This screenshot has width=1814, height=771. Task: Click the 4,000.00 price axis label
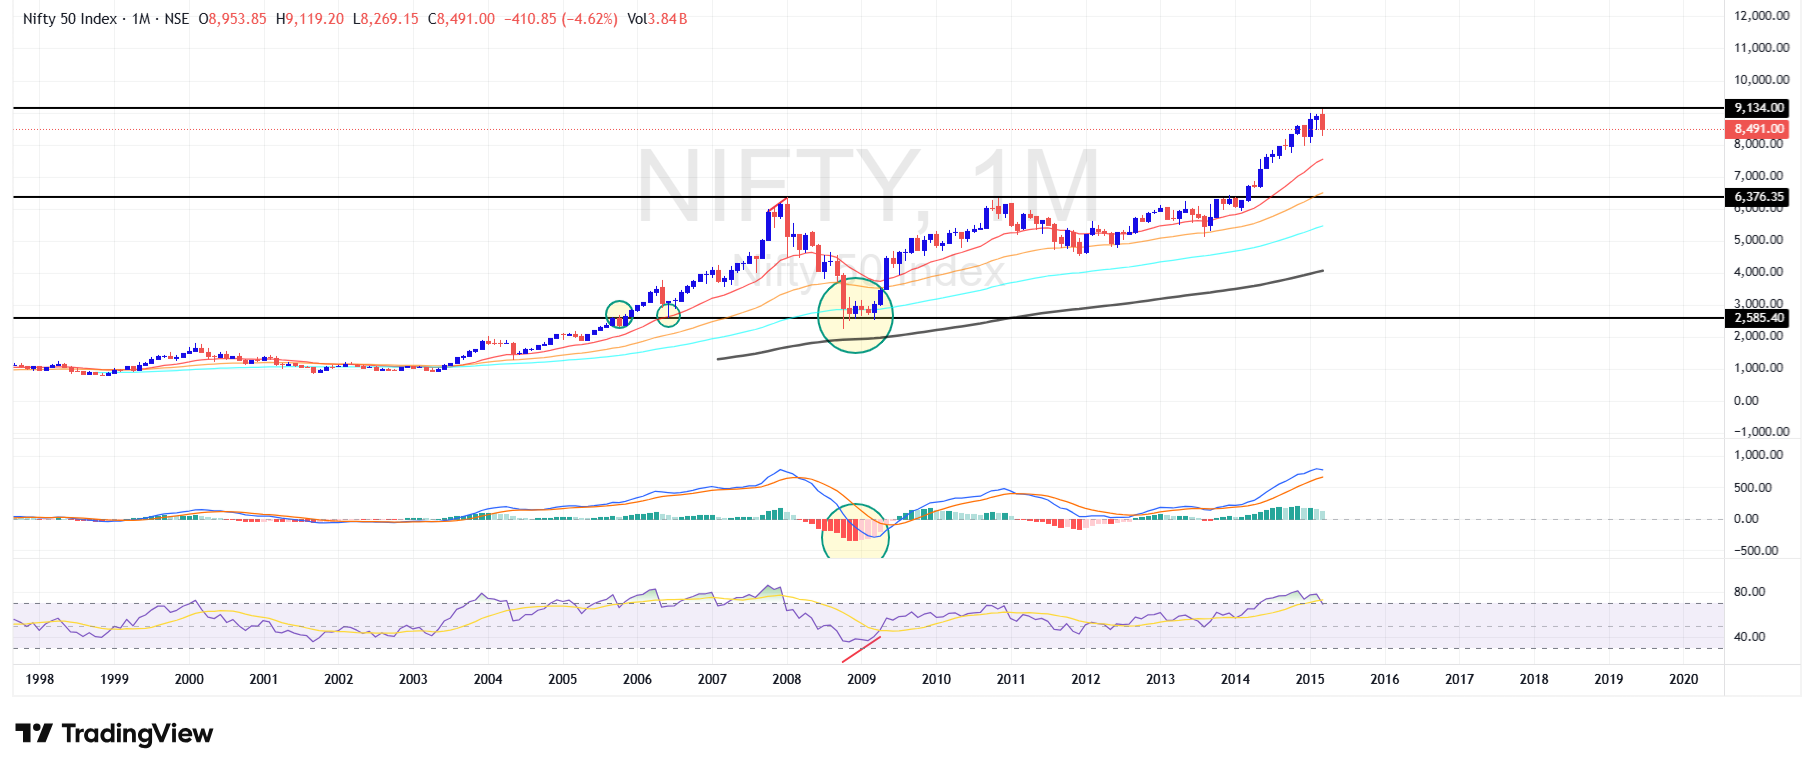(1758, 272)
